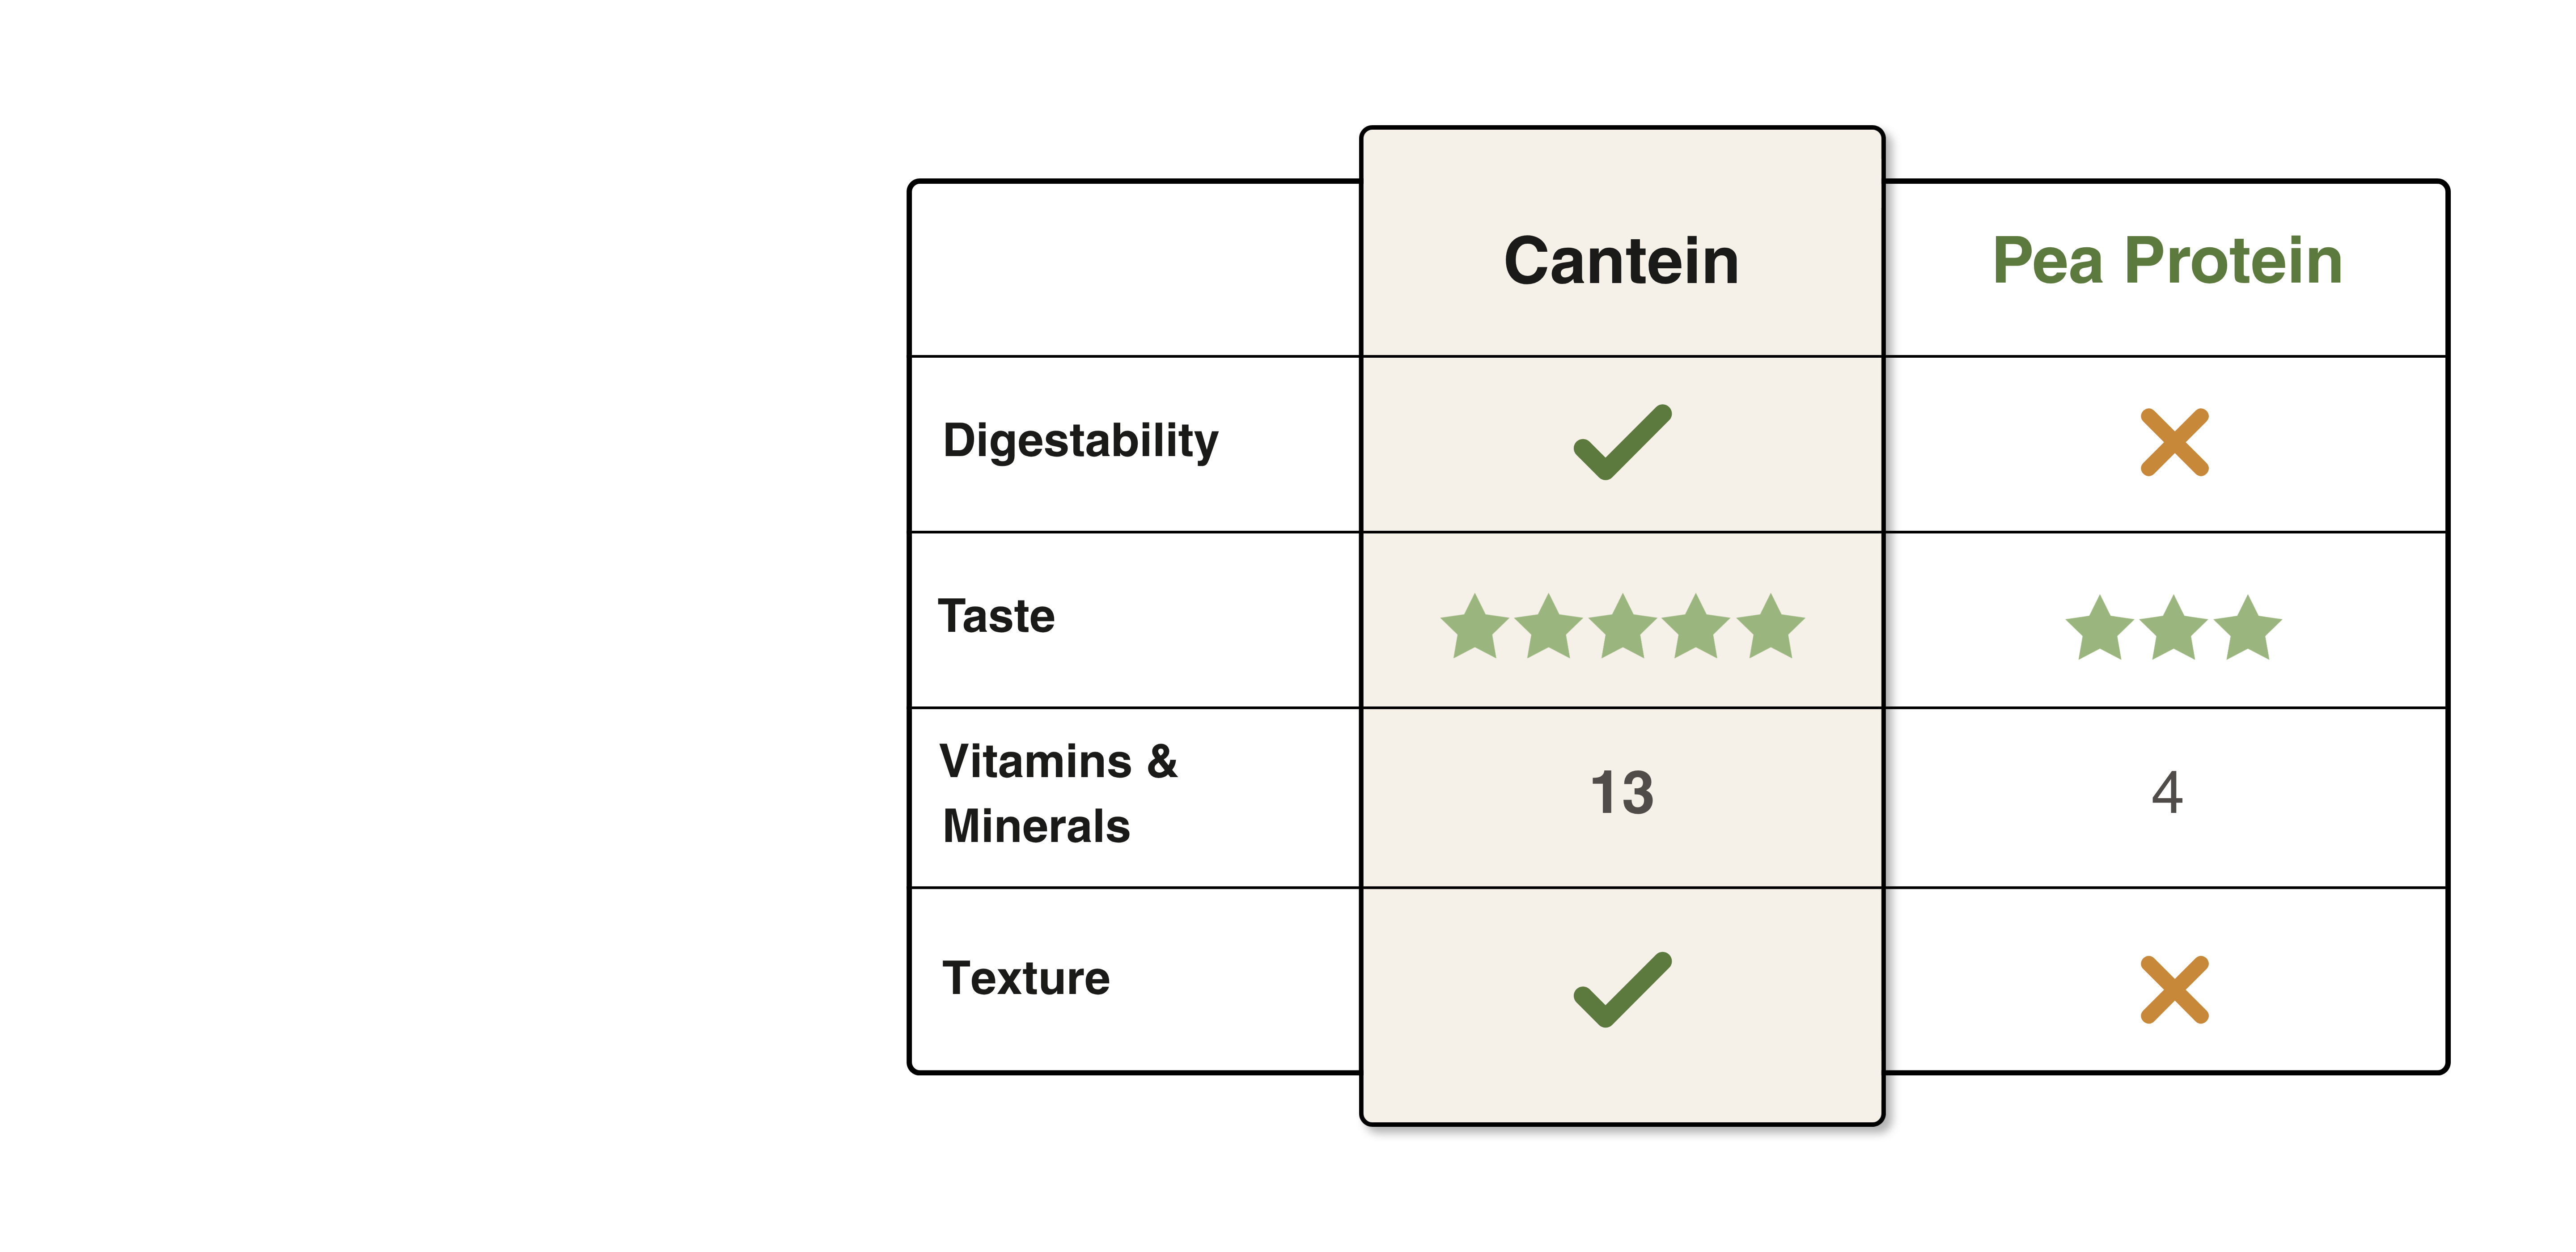Select the first star of Cantein's Taste rating
This screenshot has height=1252, width=2576.
[1474, 628]
